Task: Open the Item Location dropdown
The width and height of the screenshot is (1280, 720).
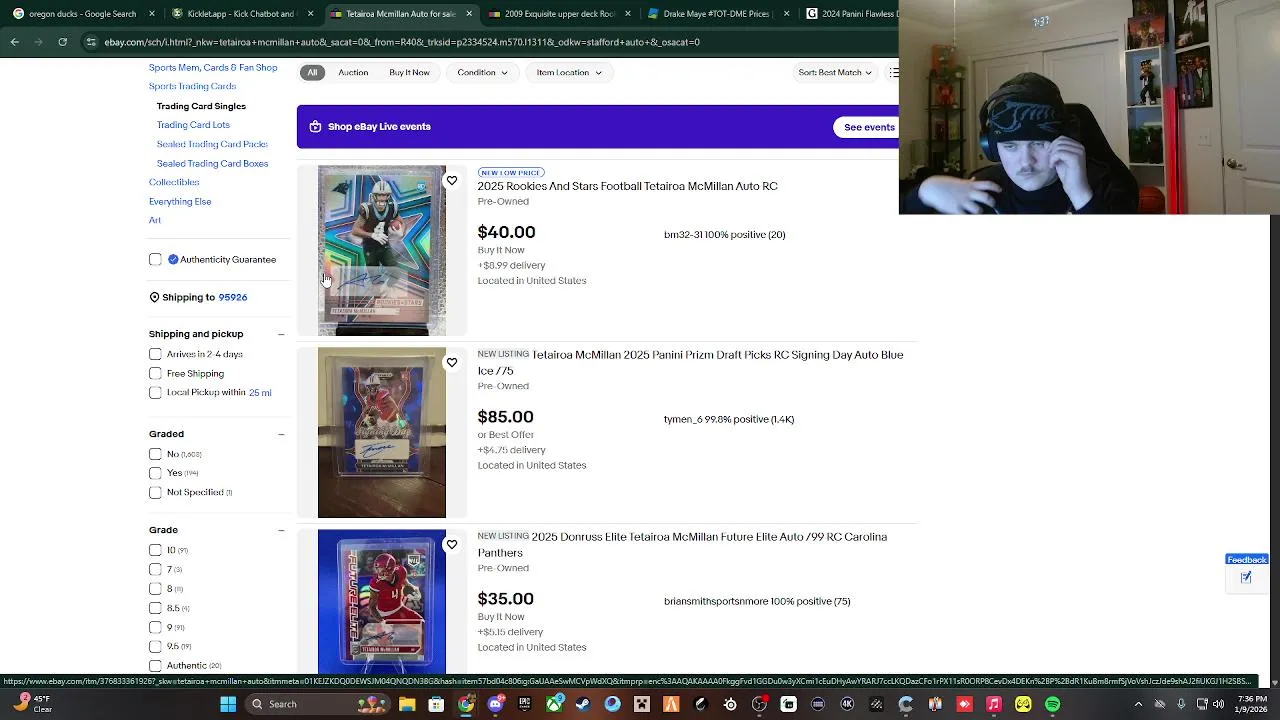Action: coord(569,73)
